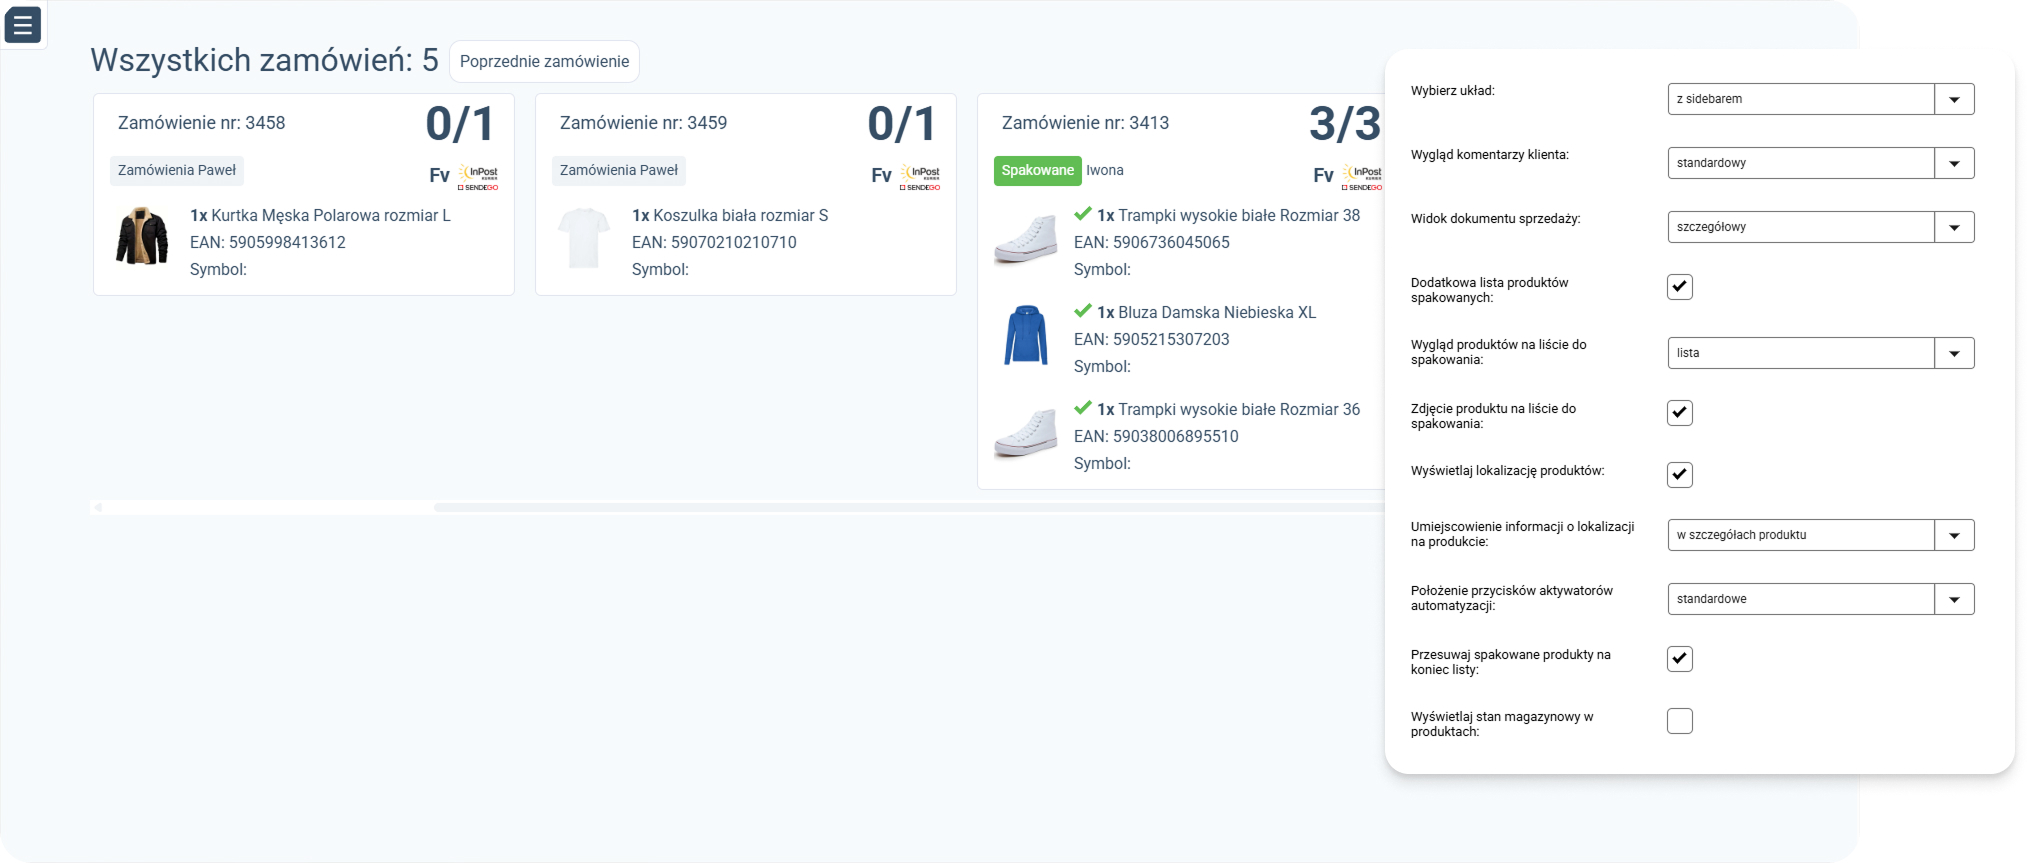Open the hamburger menu icon
The height and width of the screenshot is (863, 2027).
pyautogui.click(x=23, y=24)
